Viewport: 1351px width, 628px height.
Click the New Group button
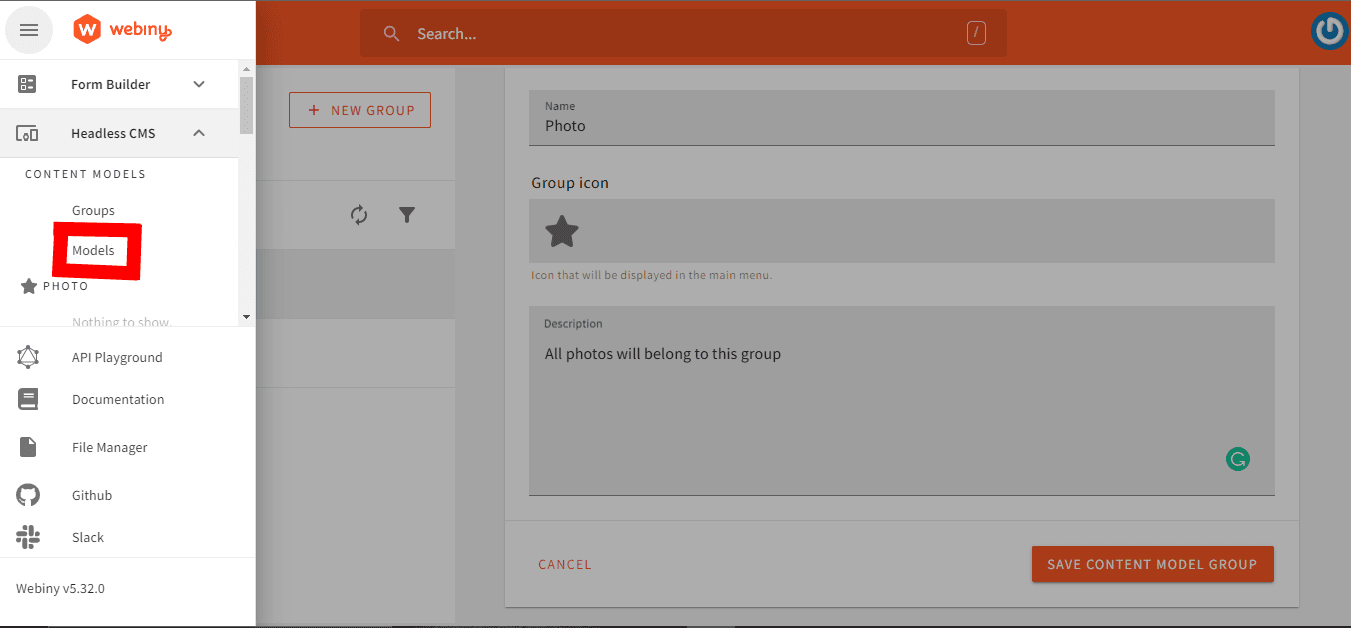coord(360,110)
